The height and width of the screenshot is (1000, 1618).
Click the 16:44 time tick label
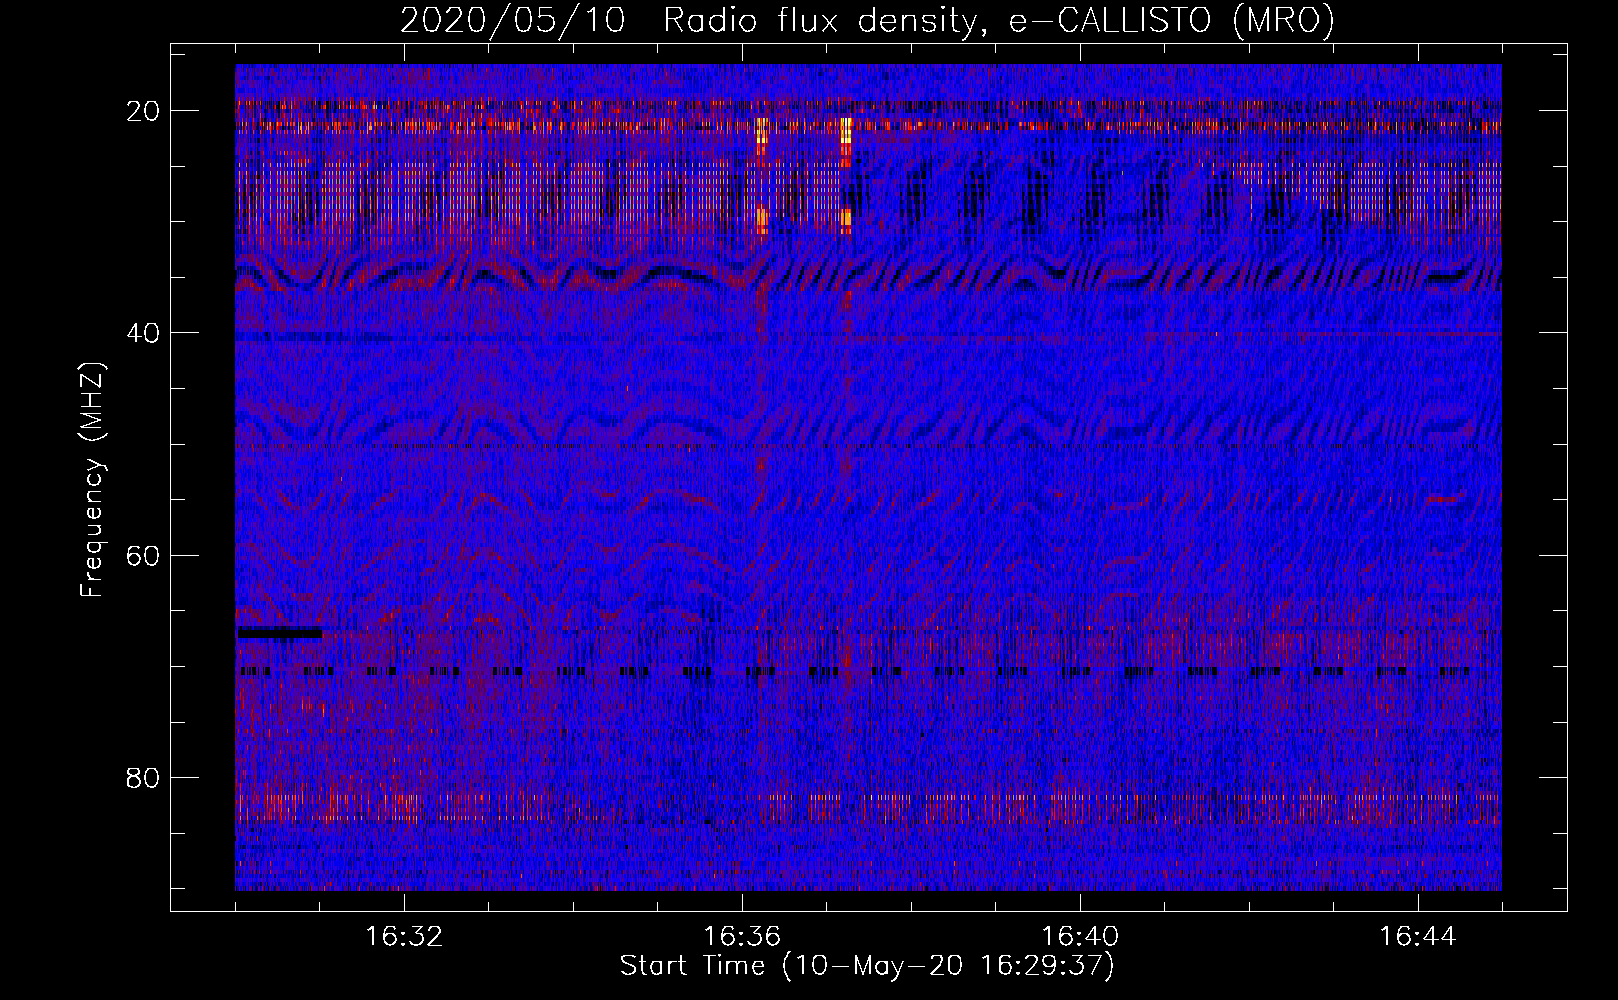pyautogui.click(x=1418, y=937)
